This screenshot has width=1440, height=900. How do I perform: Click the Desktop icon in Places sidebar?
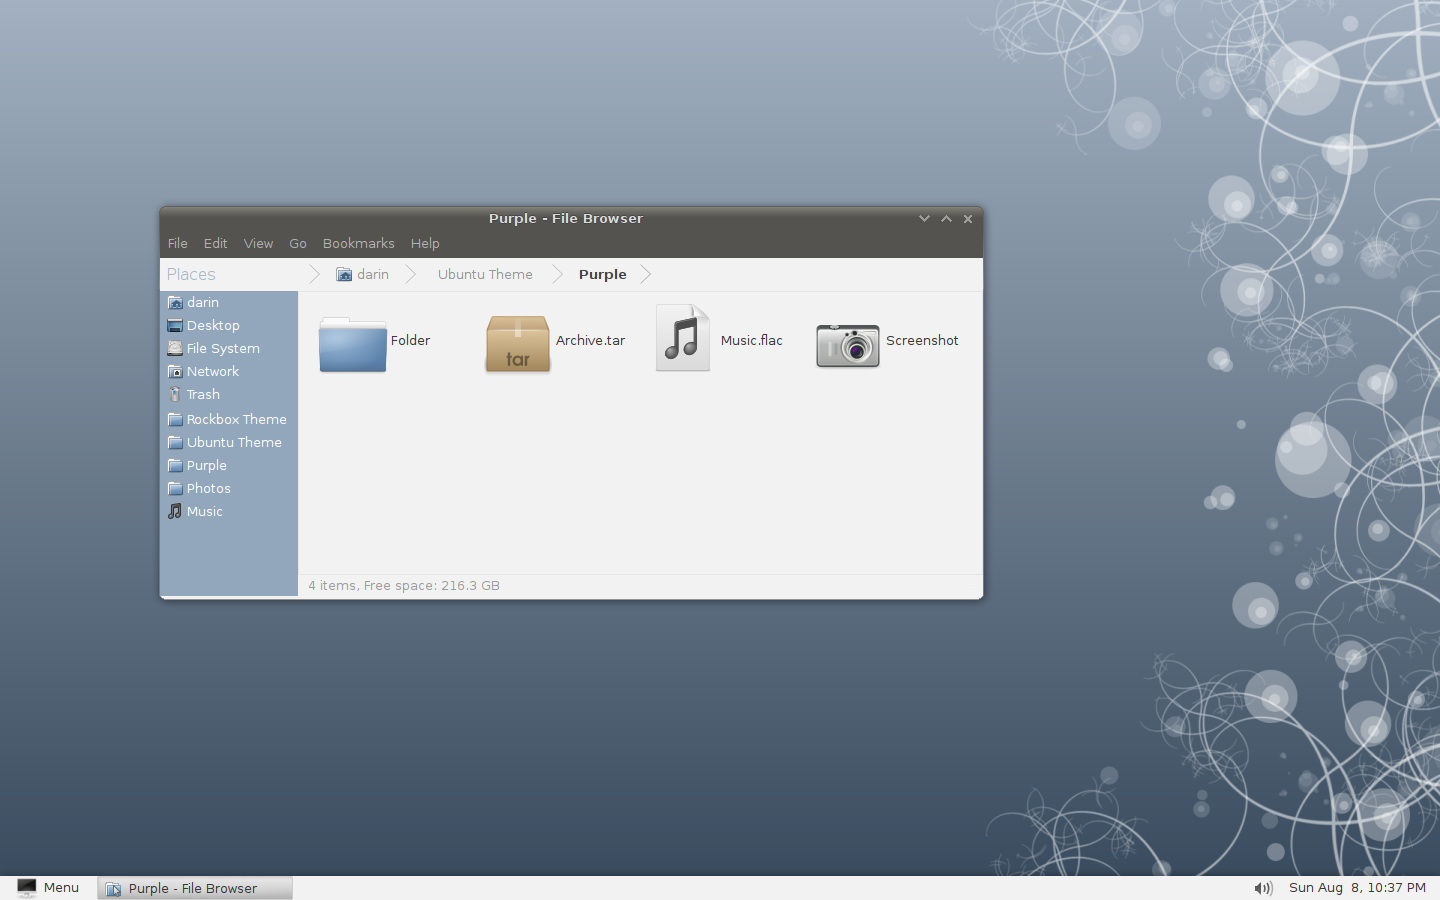[x=175, y=325]
